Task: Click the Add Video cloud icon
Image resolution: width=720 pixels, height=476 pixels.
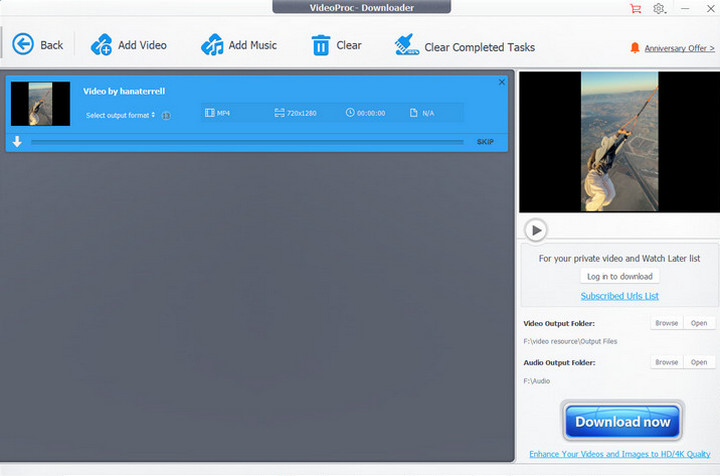Action: pyautogui.click(x=101, y=45)
